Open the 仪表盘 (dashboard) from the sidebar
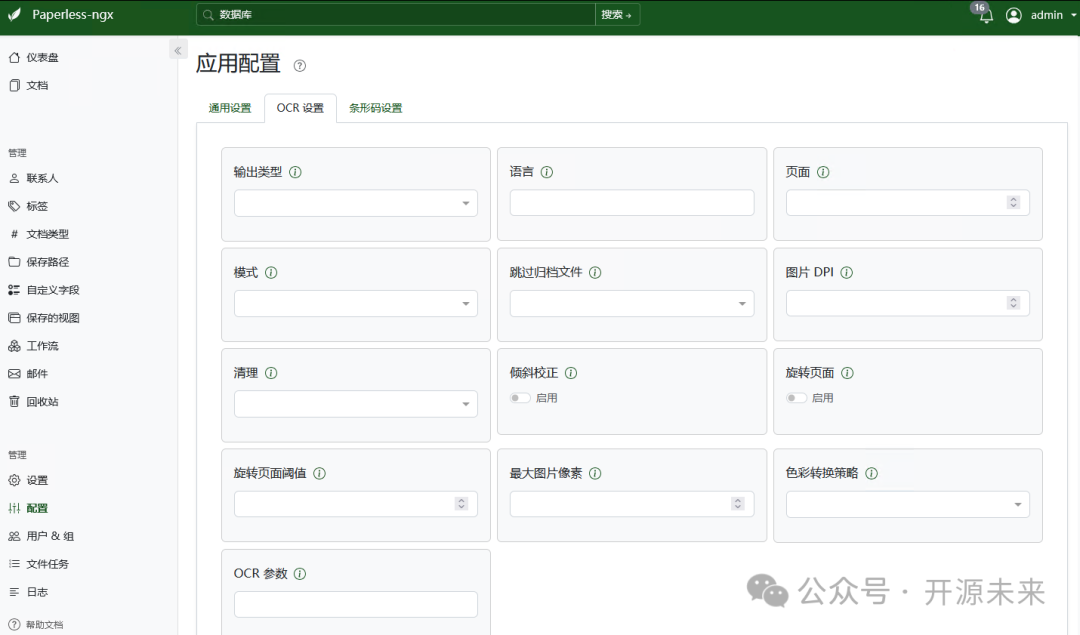This screenshot has height=635, width=1080. 46,57
